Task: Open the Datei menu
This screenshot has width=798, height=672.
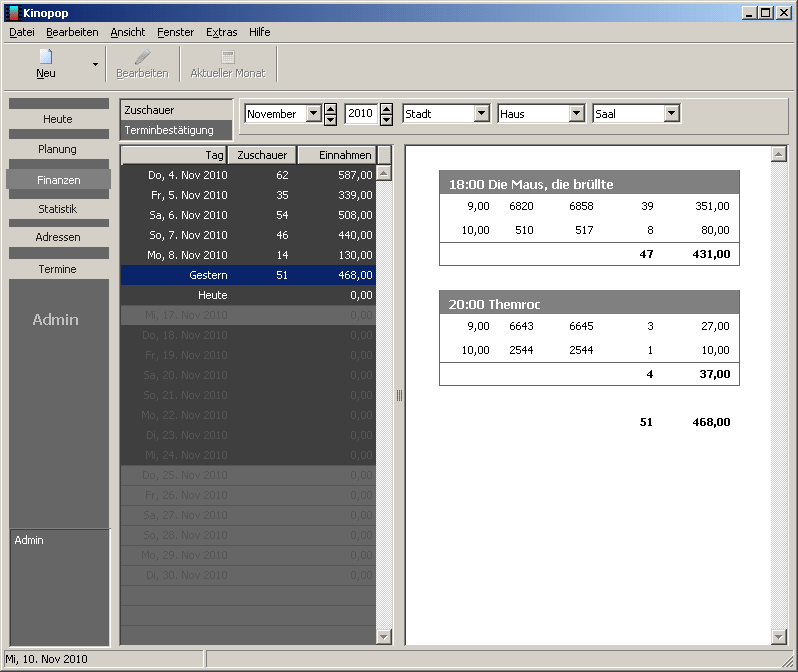Action: 22,32
